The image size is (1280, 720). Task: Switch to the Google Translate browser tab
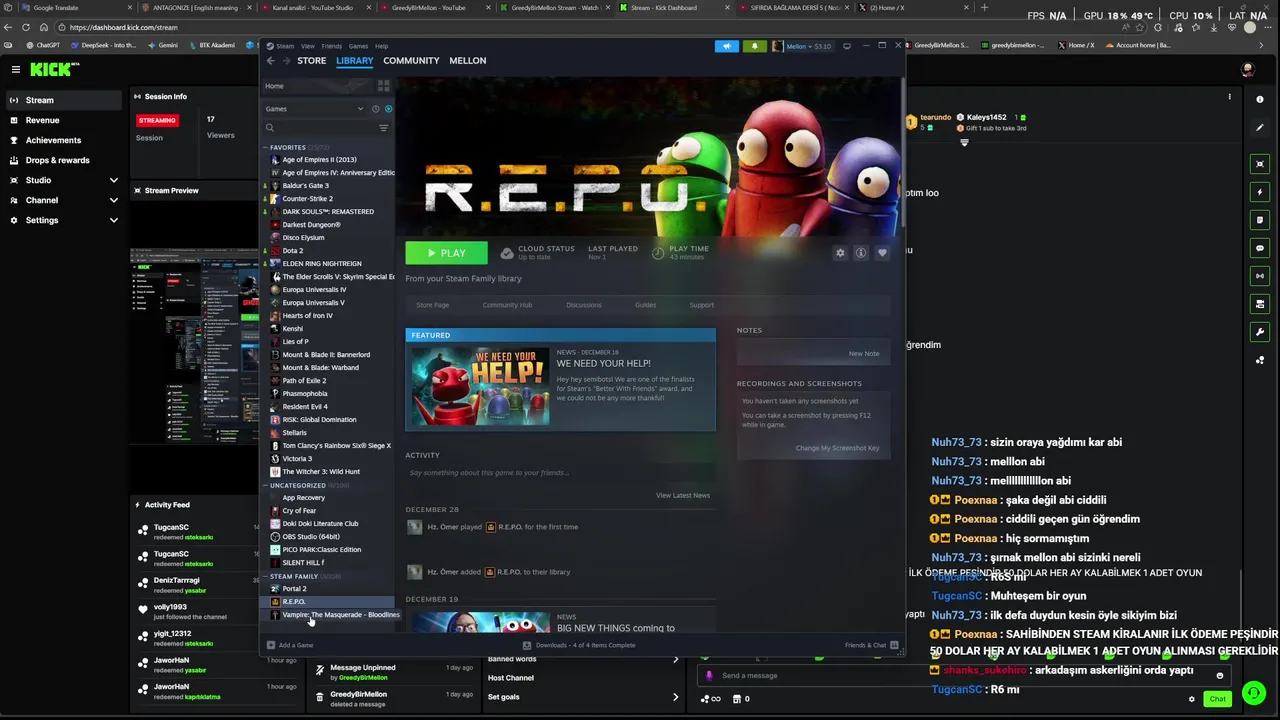66,7
